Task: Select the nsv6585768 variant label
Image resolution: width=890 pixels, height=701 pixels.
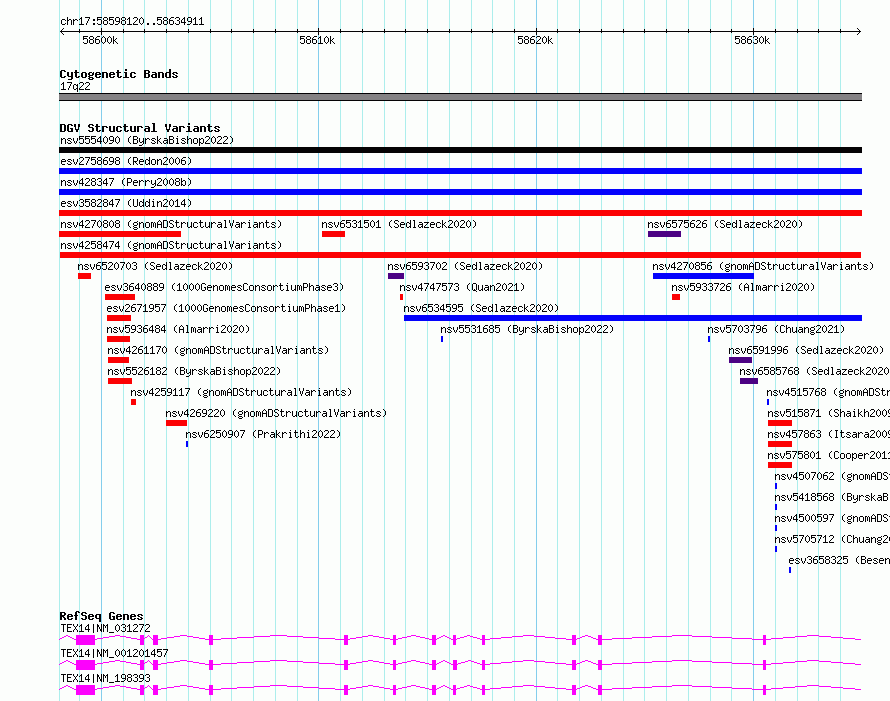Action: click(x=814, y=371)
